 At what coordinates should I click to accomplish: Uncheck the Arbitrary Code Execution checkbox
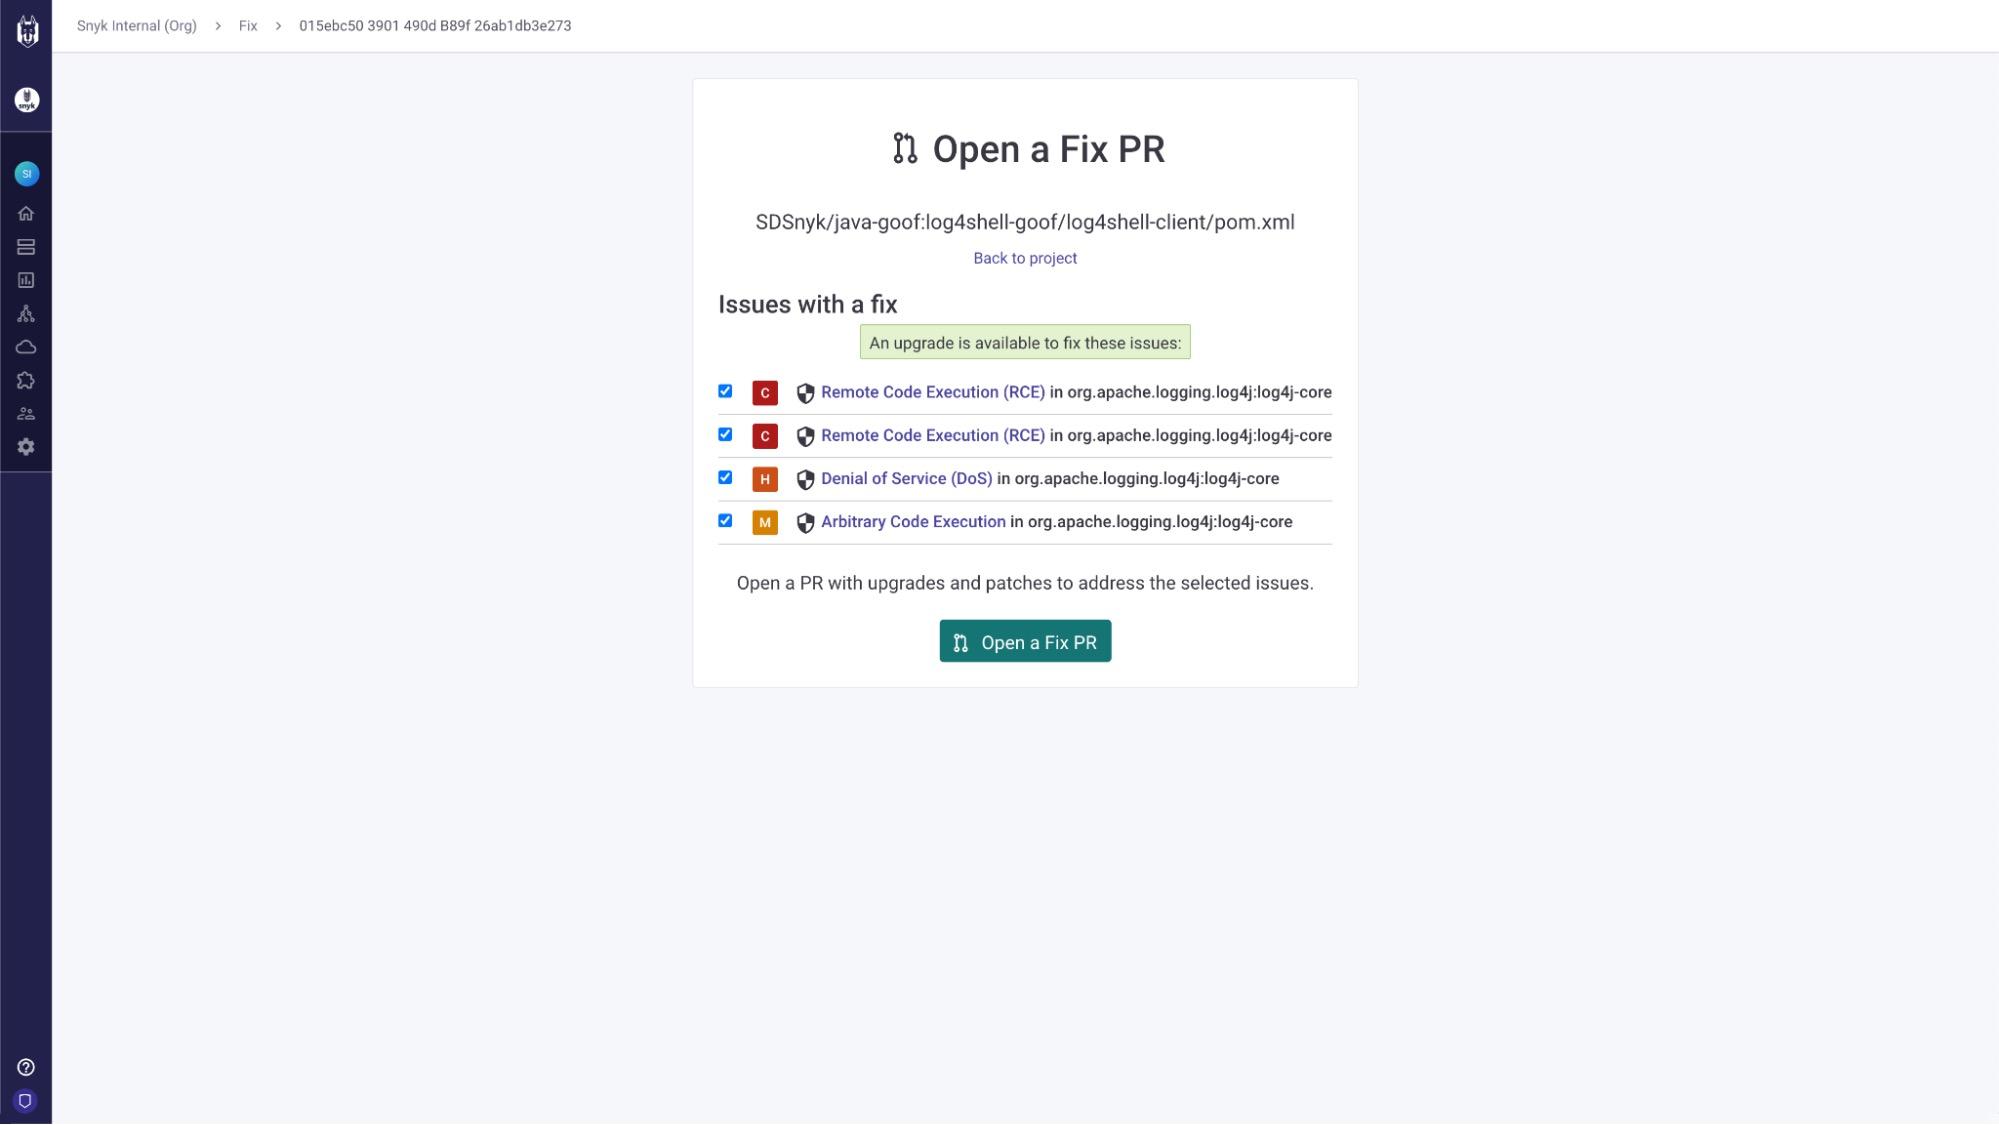[725, 519]
